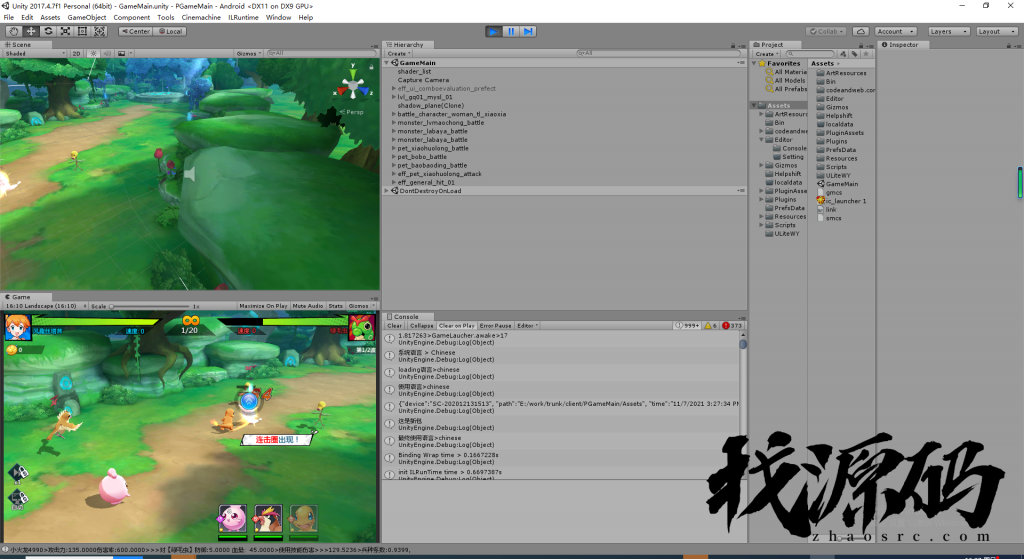The height and width of the screenshot is (559, 1024).
Task: Toggle Local coordinate mode button
Action: pos(170,31)
